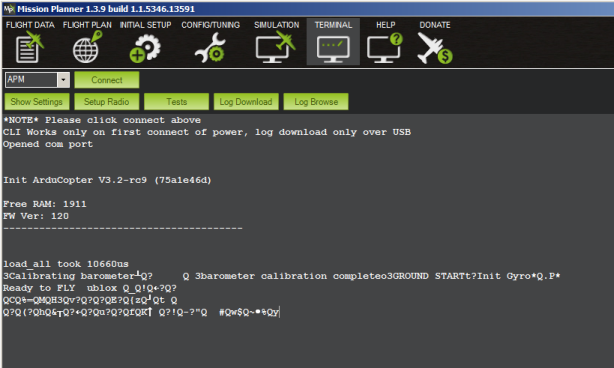Click the 'Opened com port' line

click(x=48, y=144)
